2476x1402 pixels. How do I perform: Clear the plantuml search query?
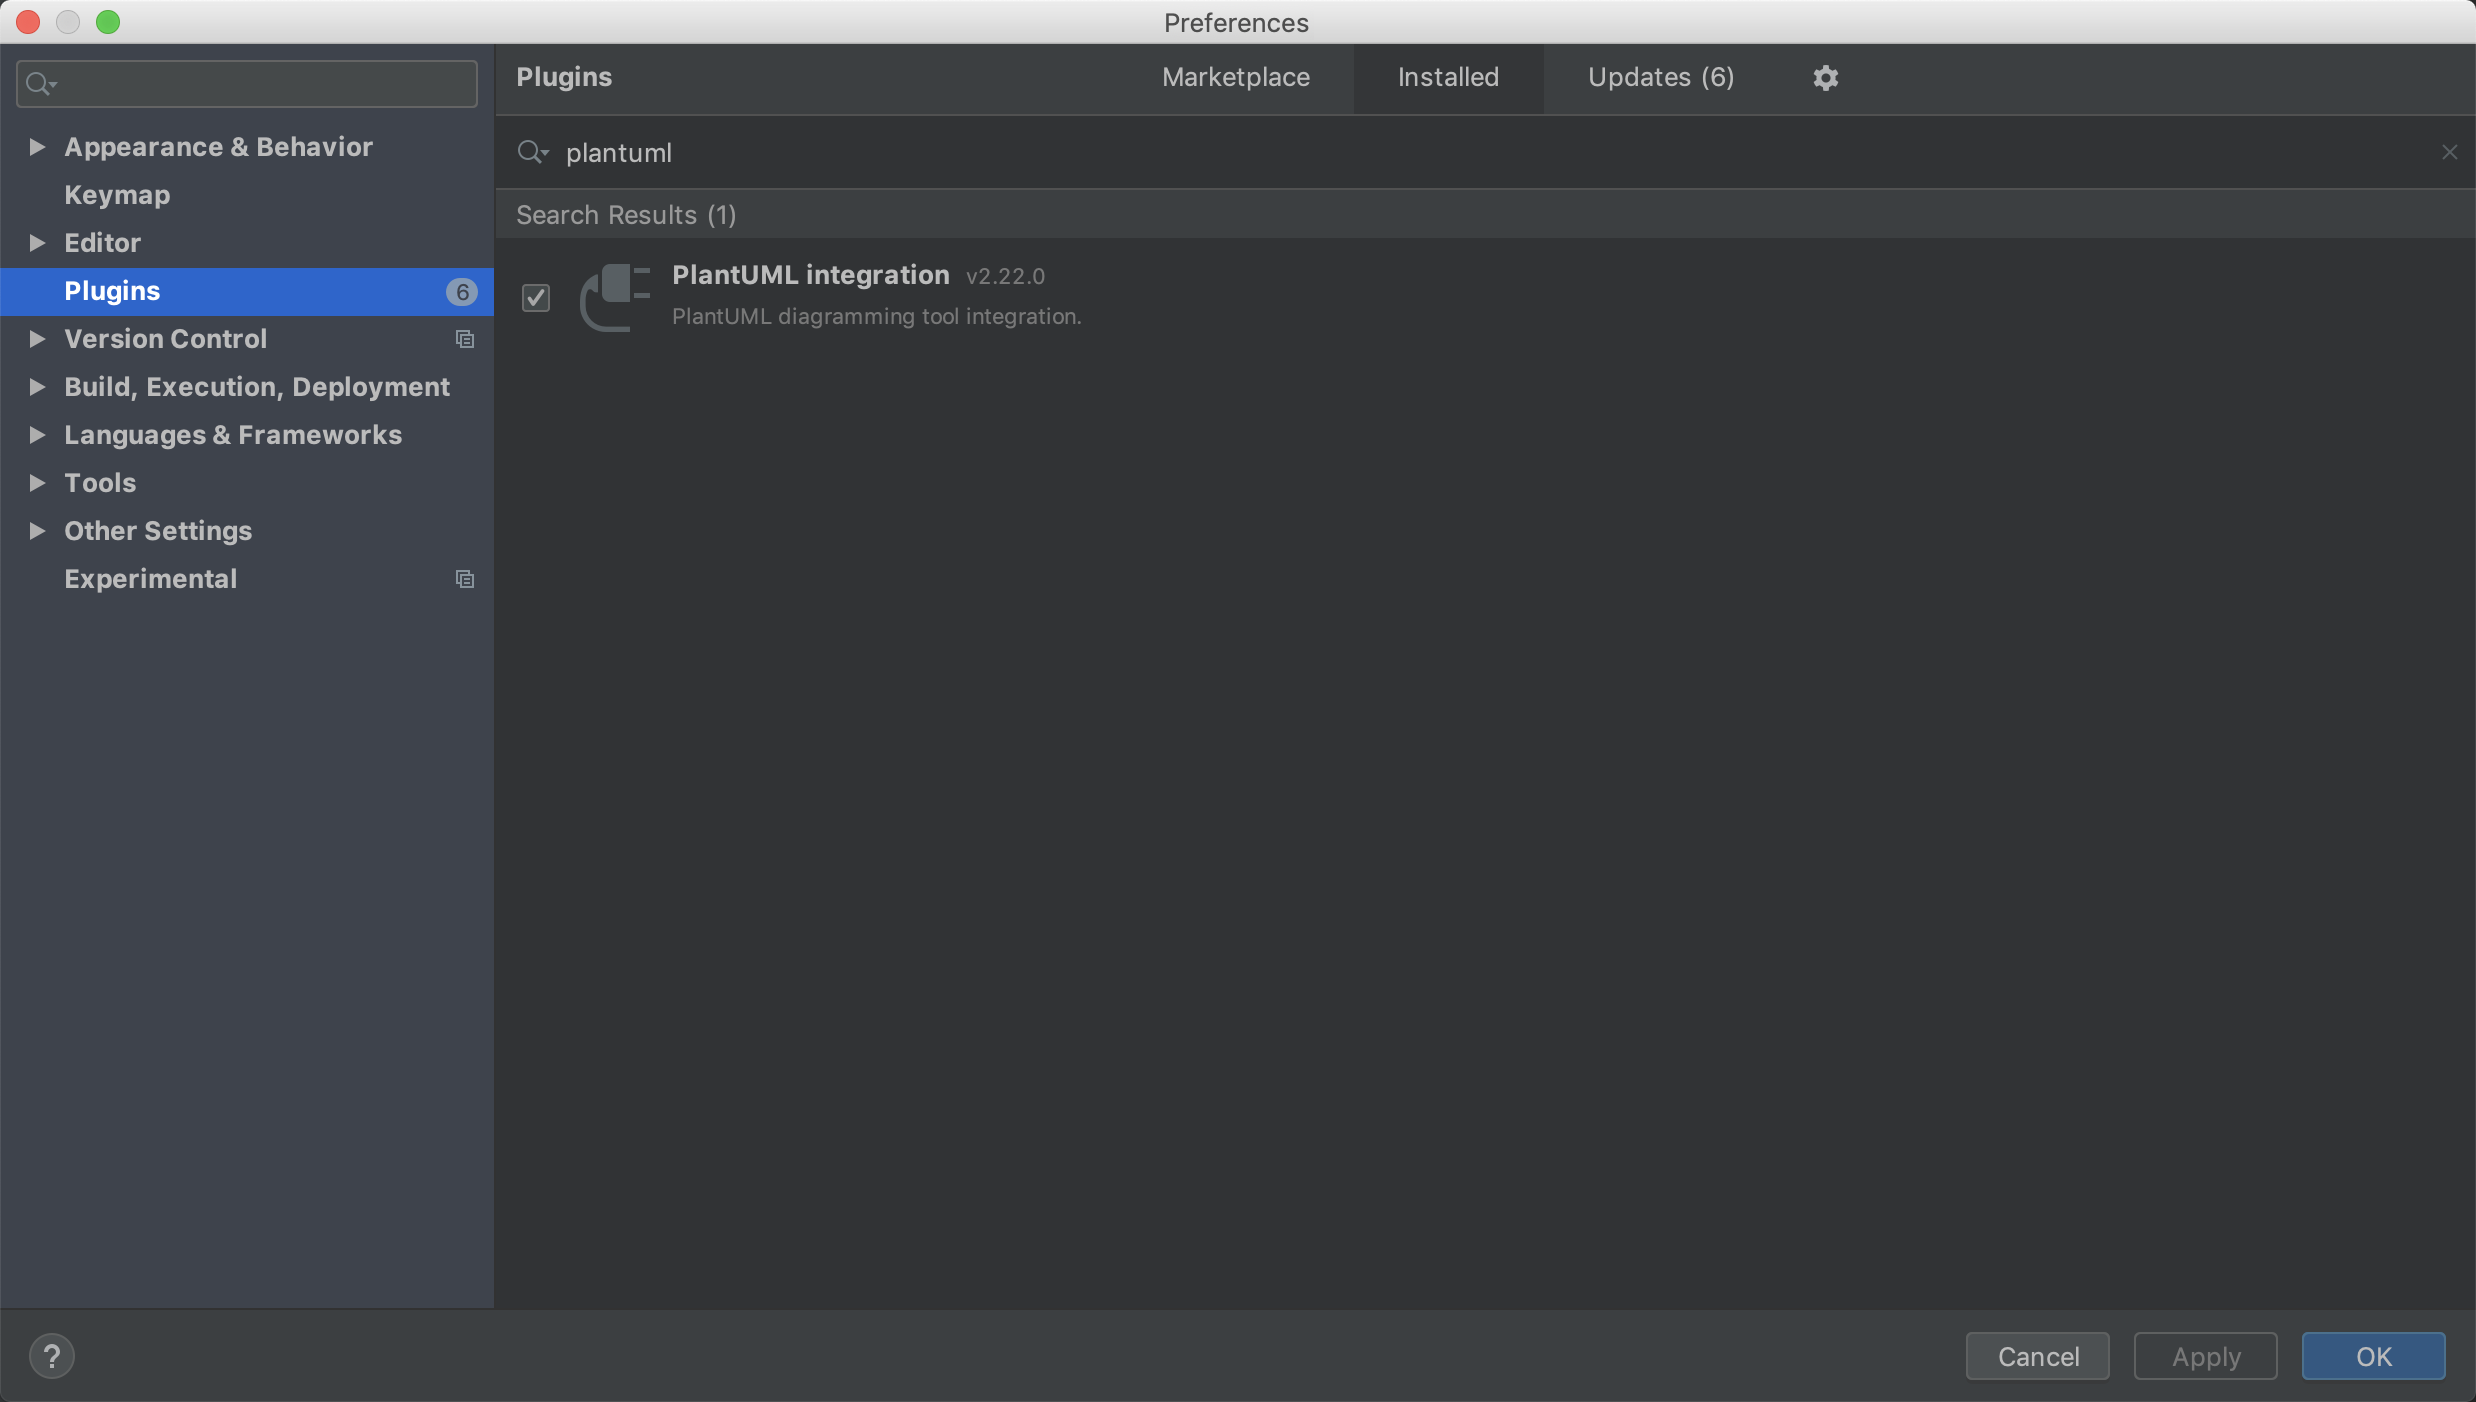pyautogui.click(x=2450, y=152)
